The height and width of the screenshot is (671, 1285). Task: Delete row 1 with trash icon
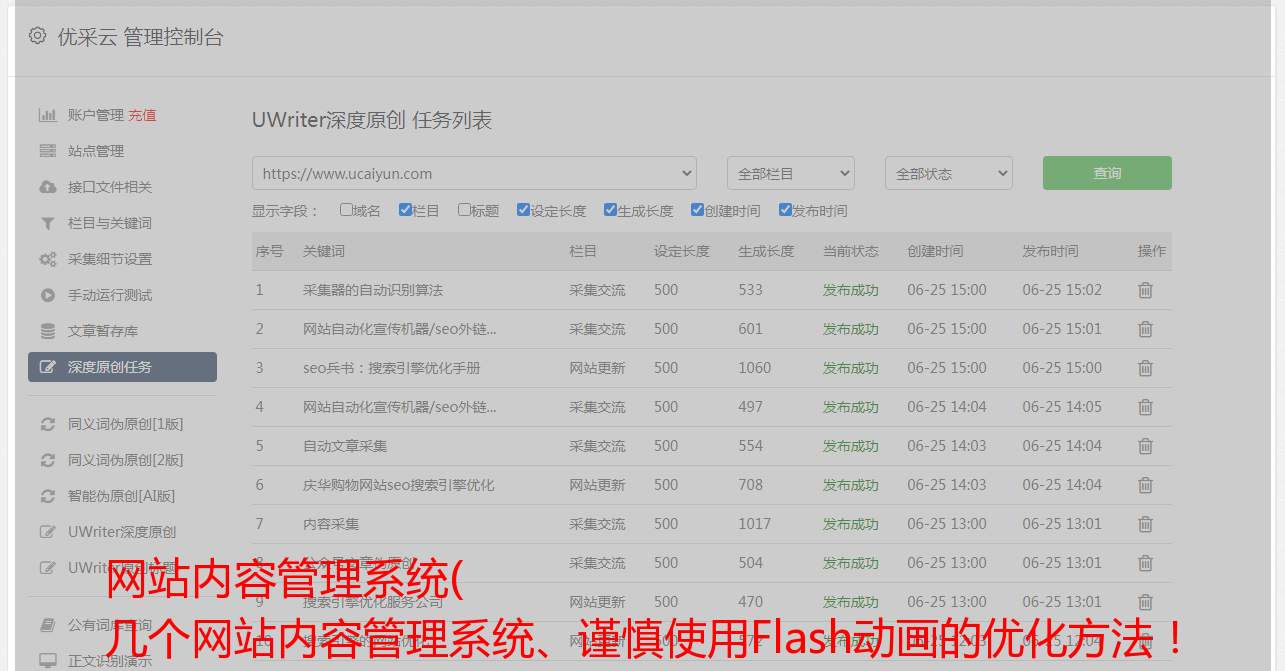(x=1145, y=290)
